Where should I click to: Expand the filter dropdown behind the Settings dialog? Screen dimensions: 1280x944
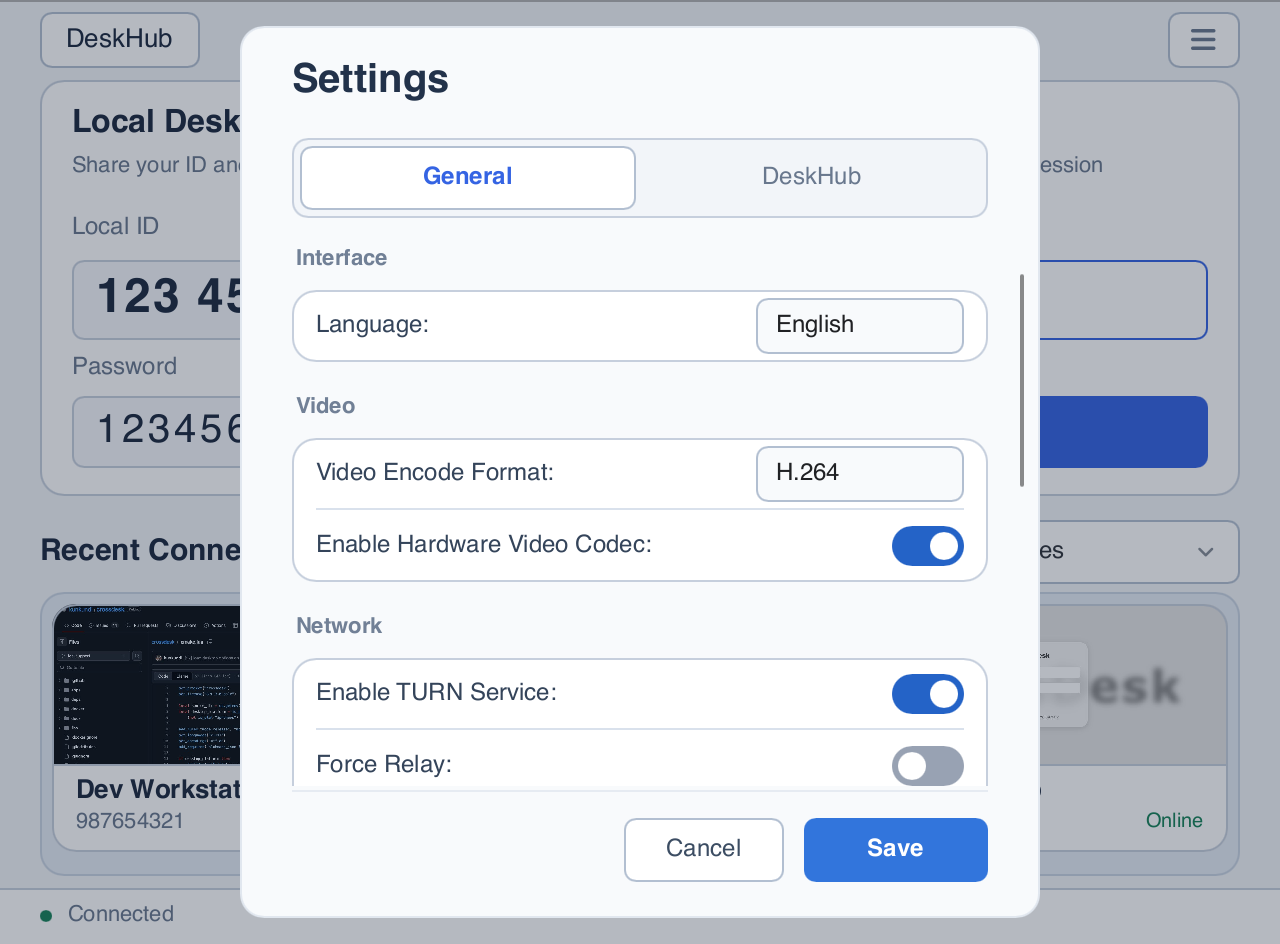1139,552
